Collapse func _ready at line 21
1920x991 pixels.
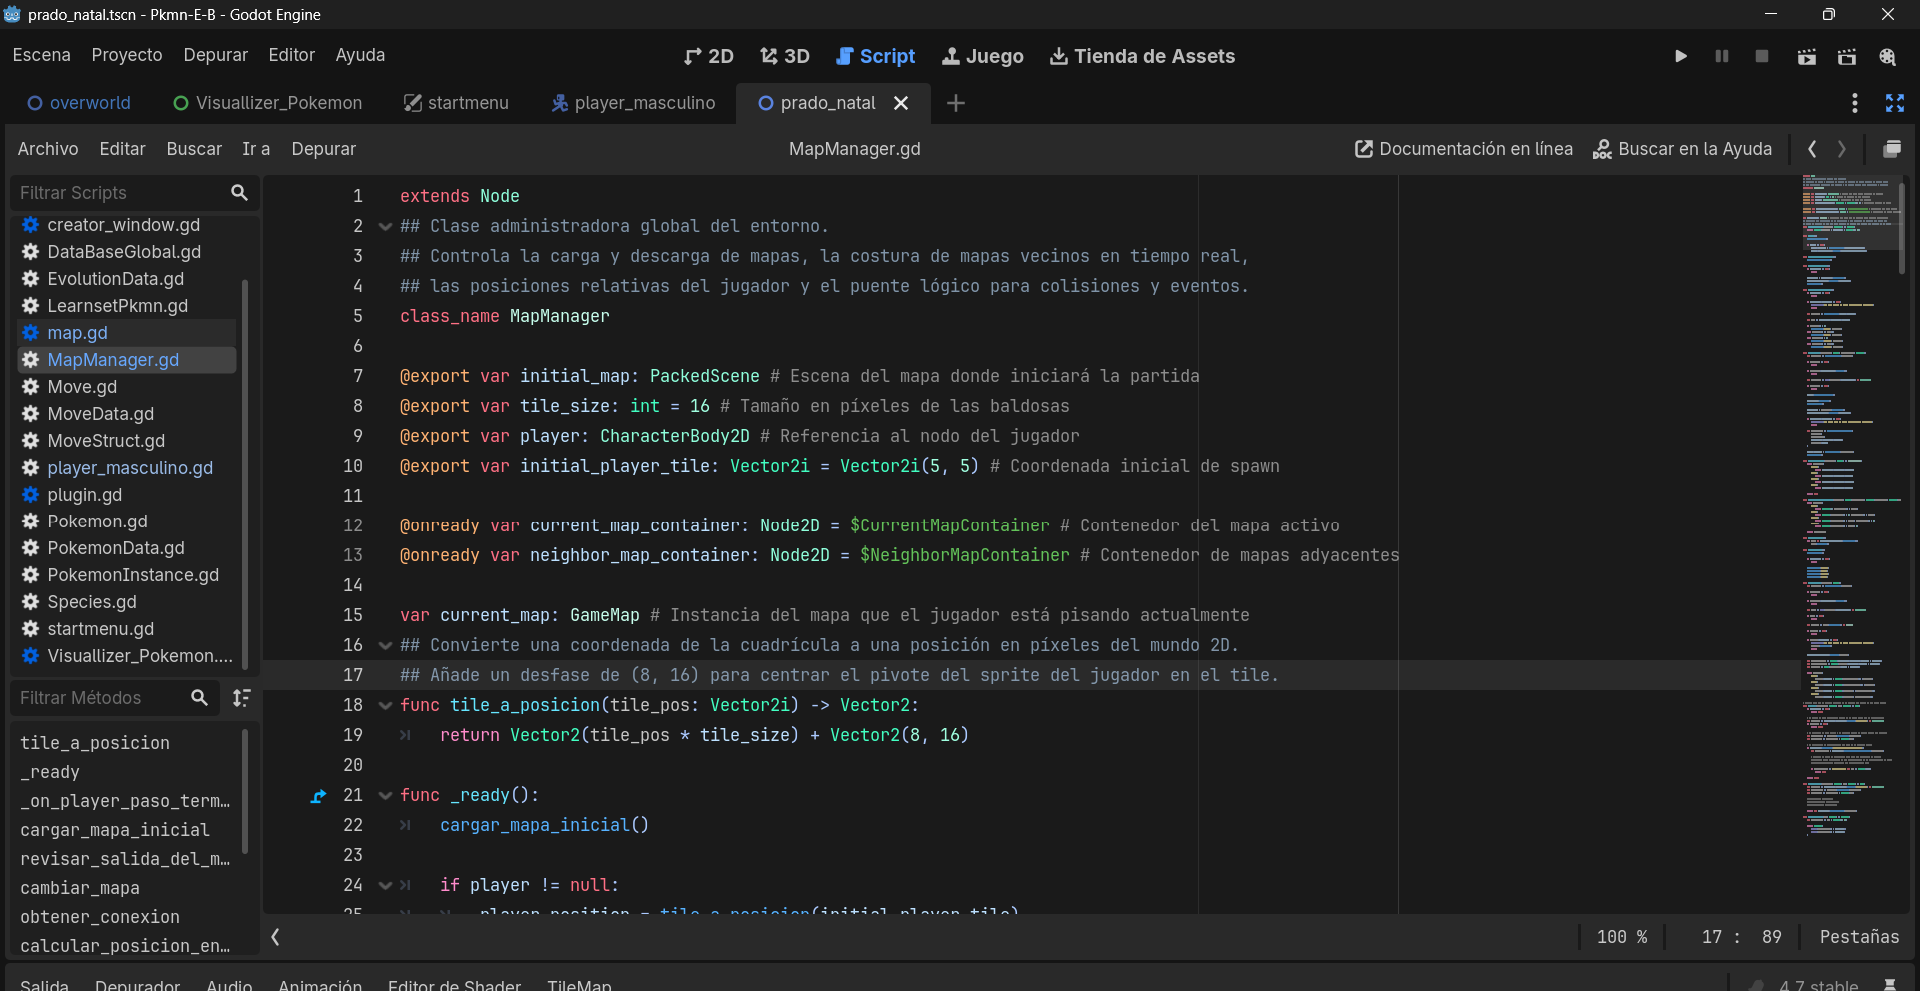pyautogui.click(x=385, y=796)
